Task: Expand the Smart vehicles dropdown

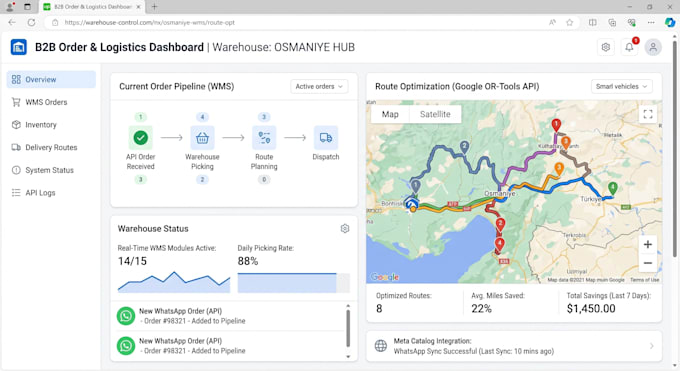Action: click(x=622, y=86)
